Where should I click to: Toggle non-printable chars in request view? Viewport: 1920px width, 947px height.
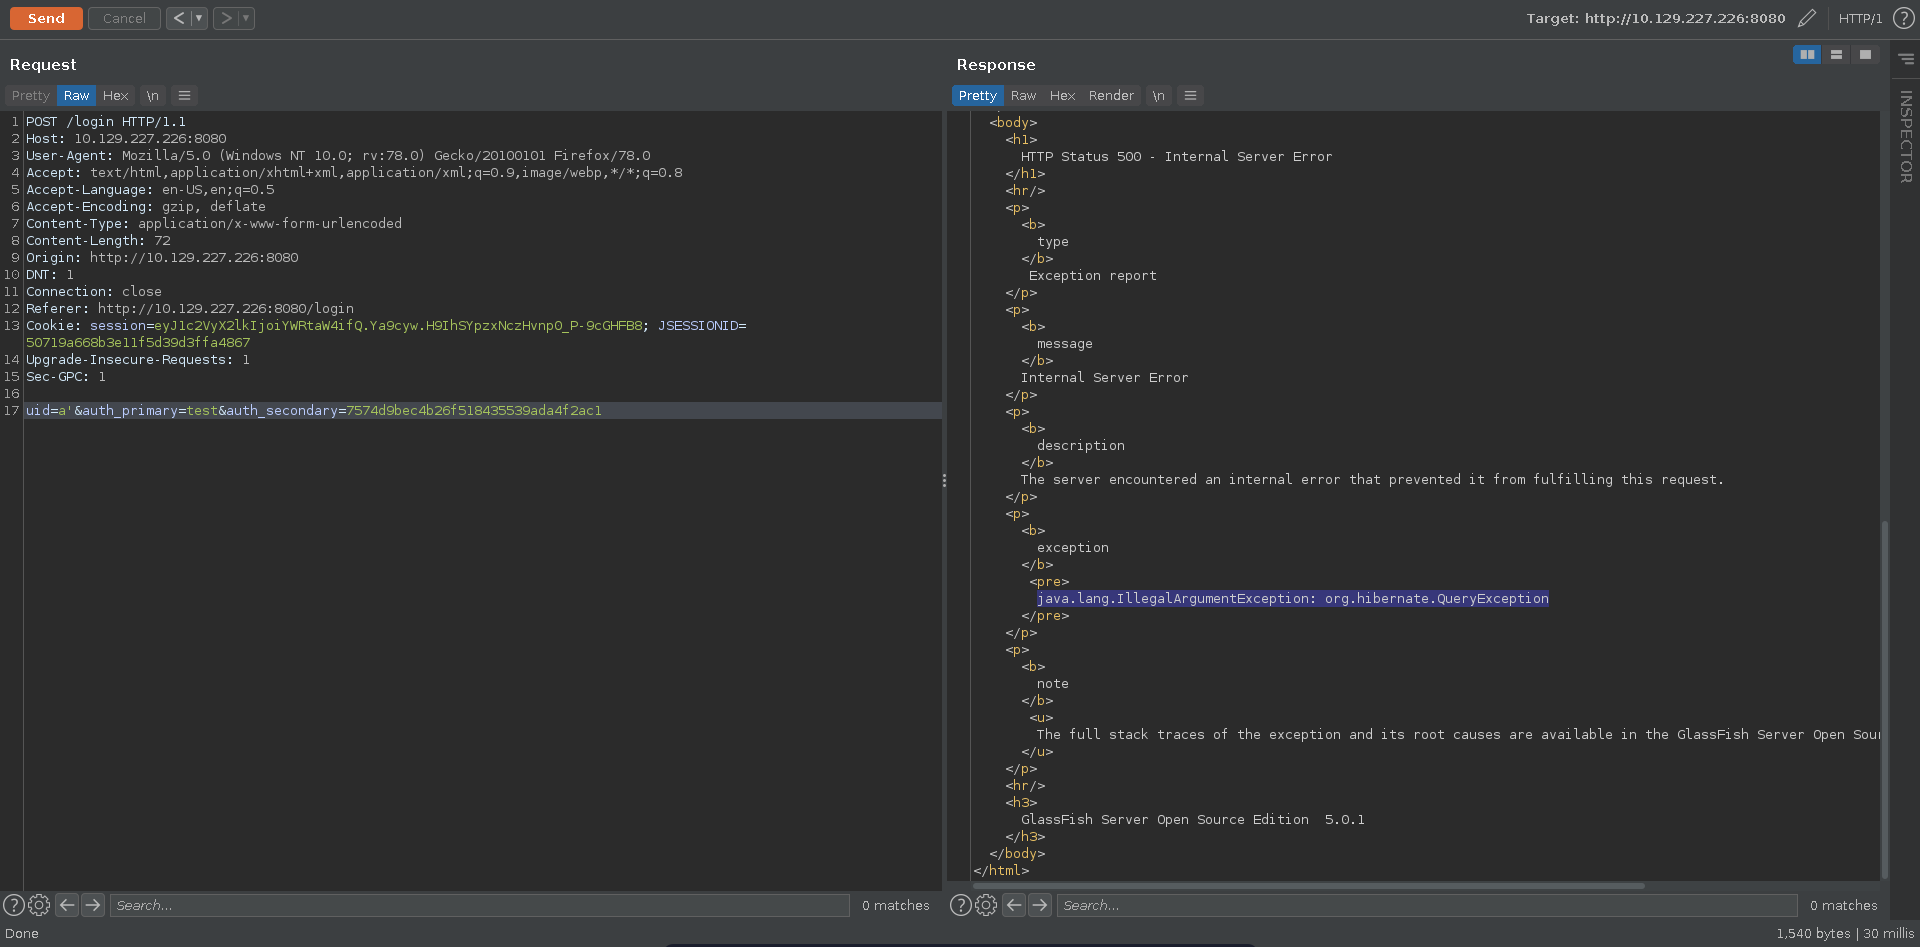(153, 96)
